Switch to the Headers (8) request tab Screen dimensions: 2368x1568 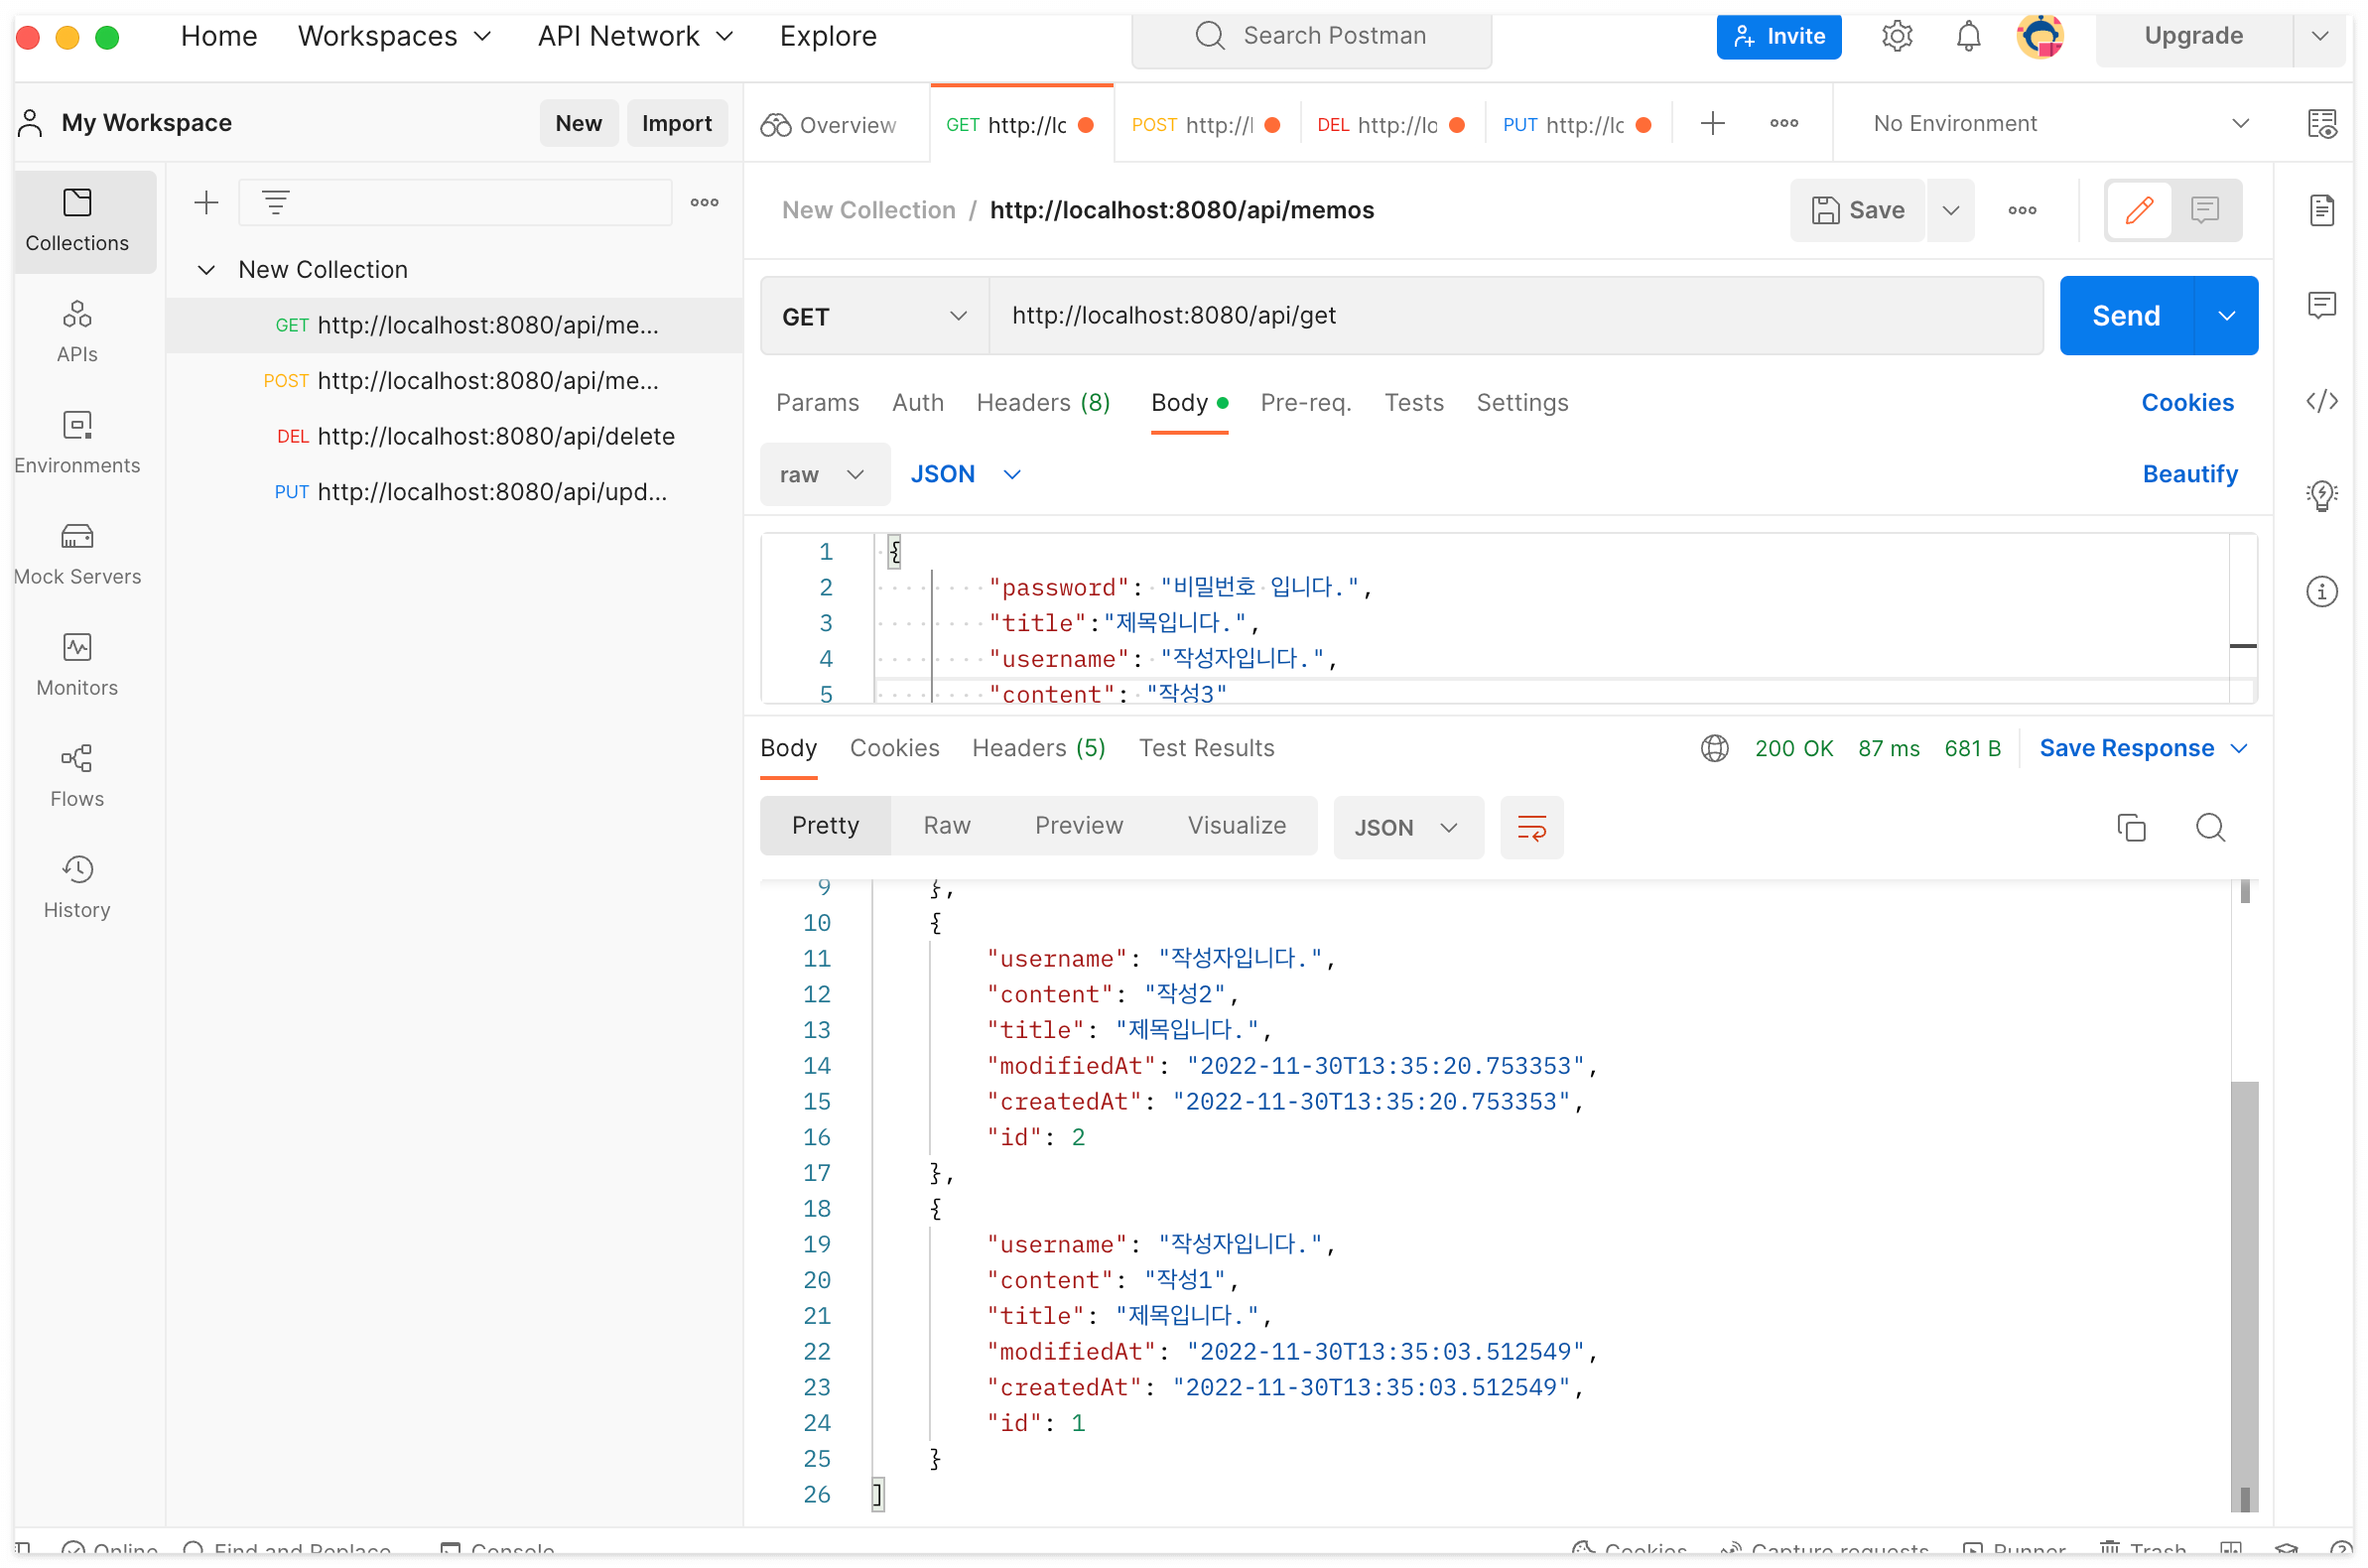(1043, 403)
